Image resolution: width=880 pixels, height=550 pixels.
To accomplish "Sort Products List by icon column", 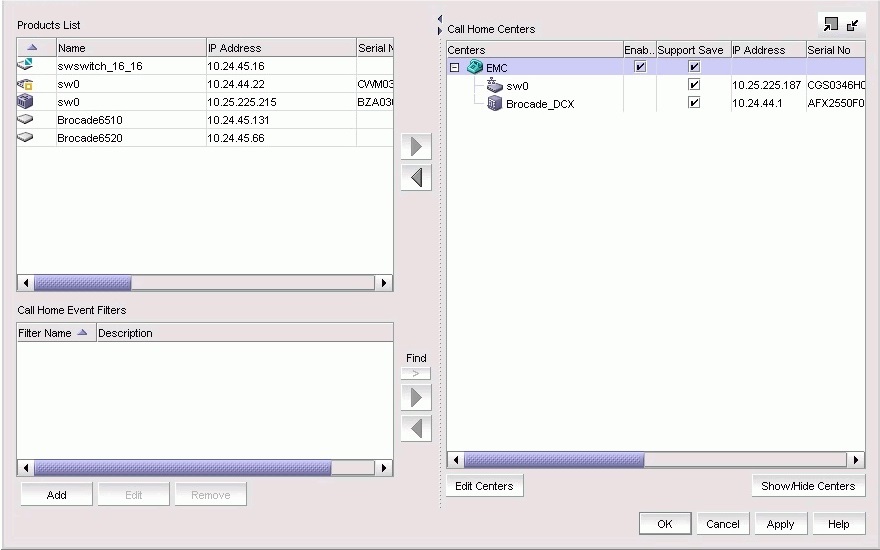I will 36,48.
